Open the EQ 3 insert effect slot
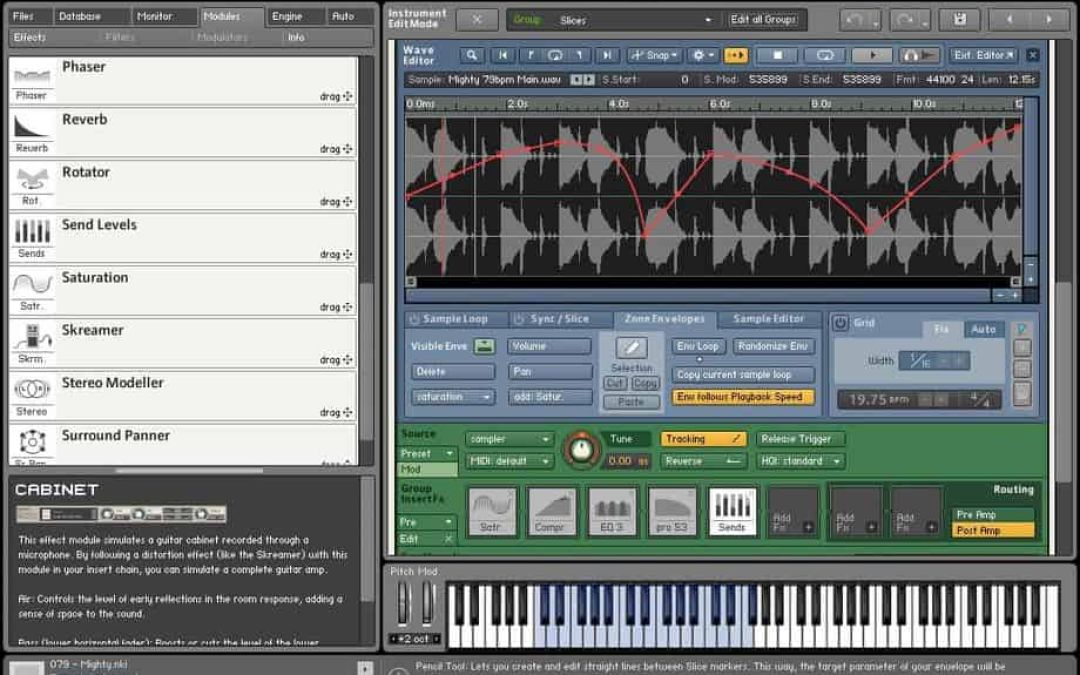Screen dimensions: 1080x675 pyautogui.click(x=612, y=511)
